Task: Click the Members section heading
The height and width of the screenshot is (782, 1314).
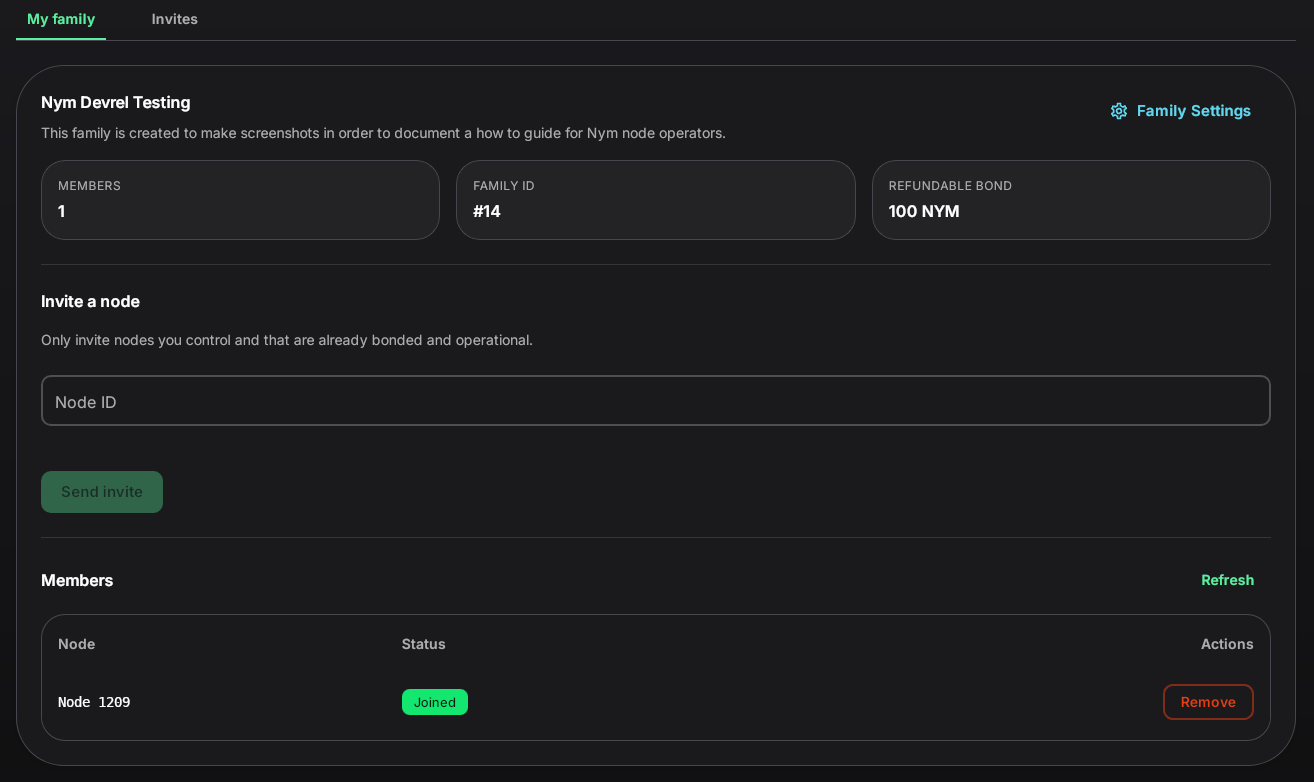Action: point(77,580)
